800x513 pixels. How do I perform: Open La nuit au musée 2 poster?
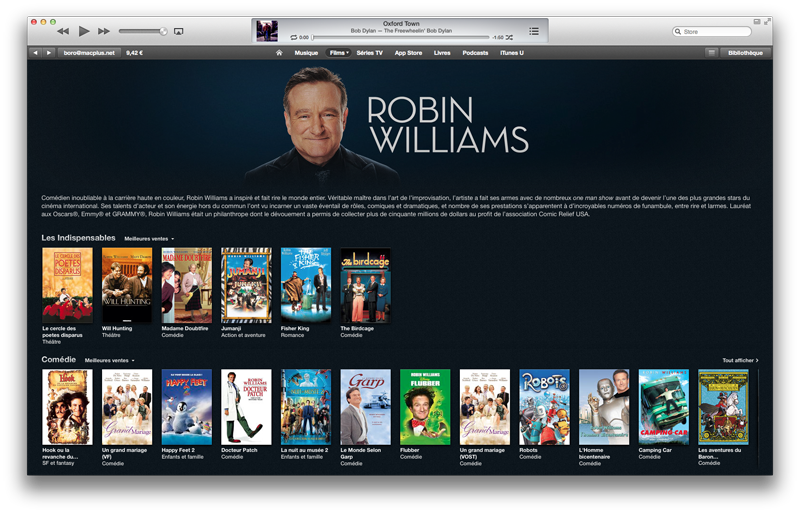pyautogui.click(x=306, y=407)
